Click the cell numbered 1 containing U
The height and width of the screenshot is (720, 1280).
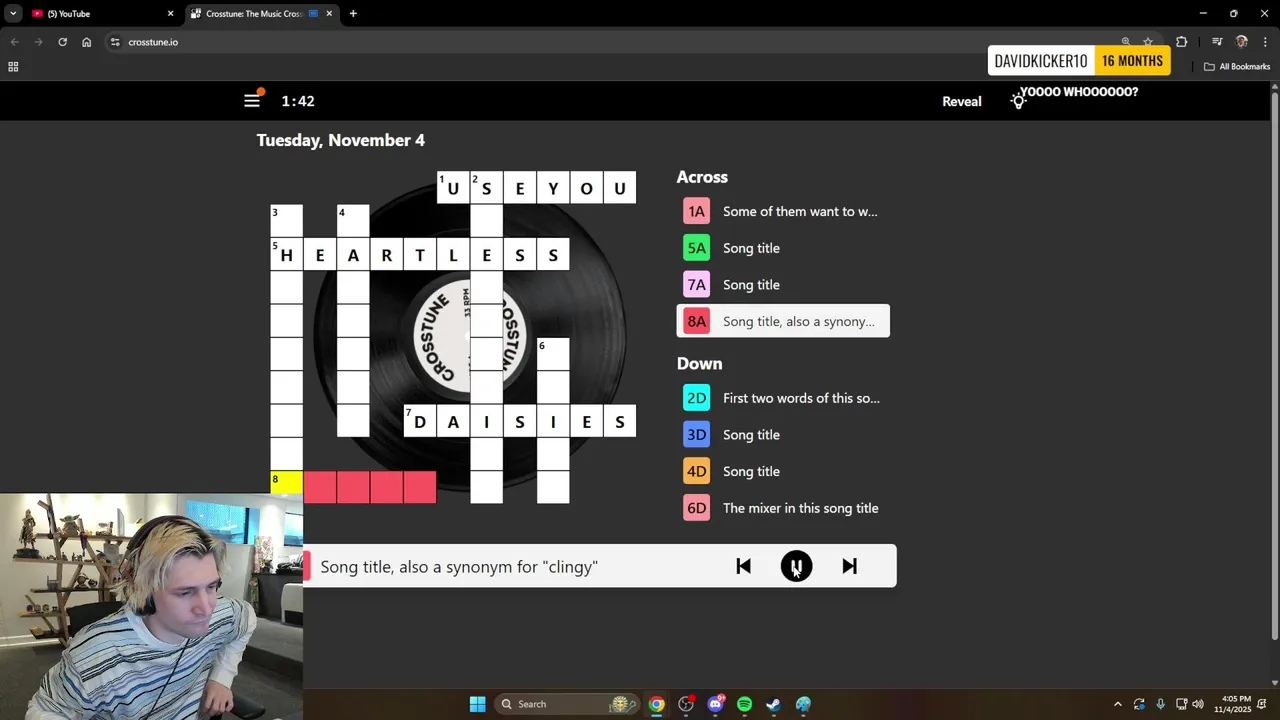453,187
